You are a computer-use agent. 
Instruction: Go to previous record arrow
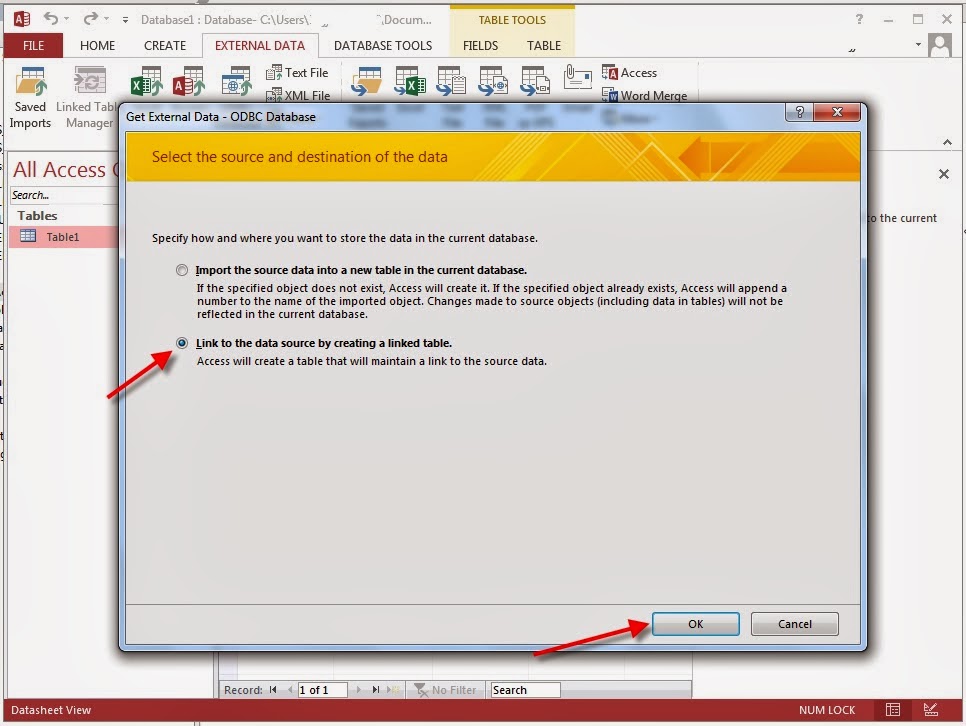[x=290, y=690]
